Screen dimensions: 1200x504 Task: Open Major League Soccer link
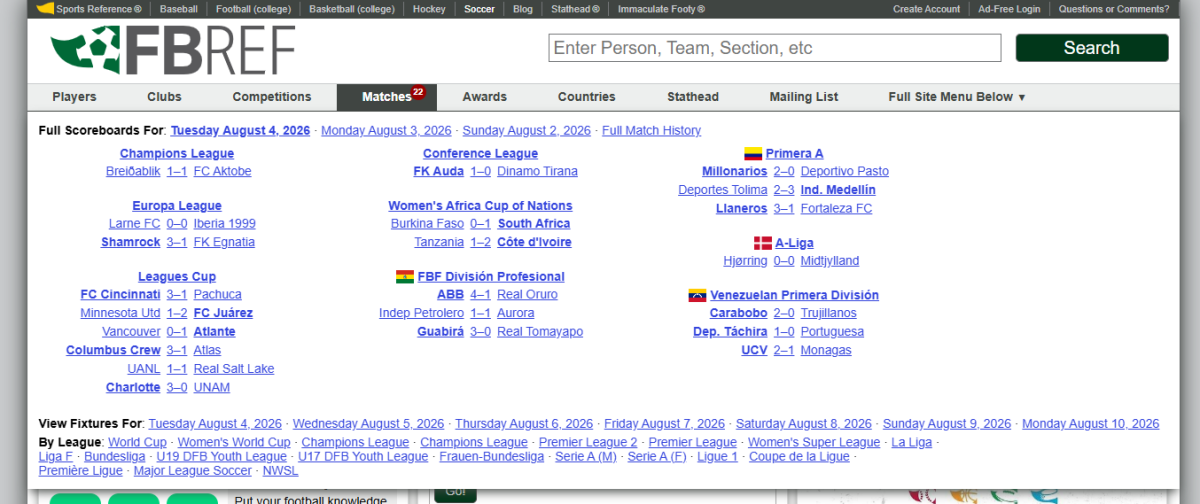(193, 471)
